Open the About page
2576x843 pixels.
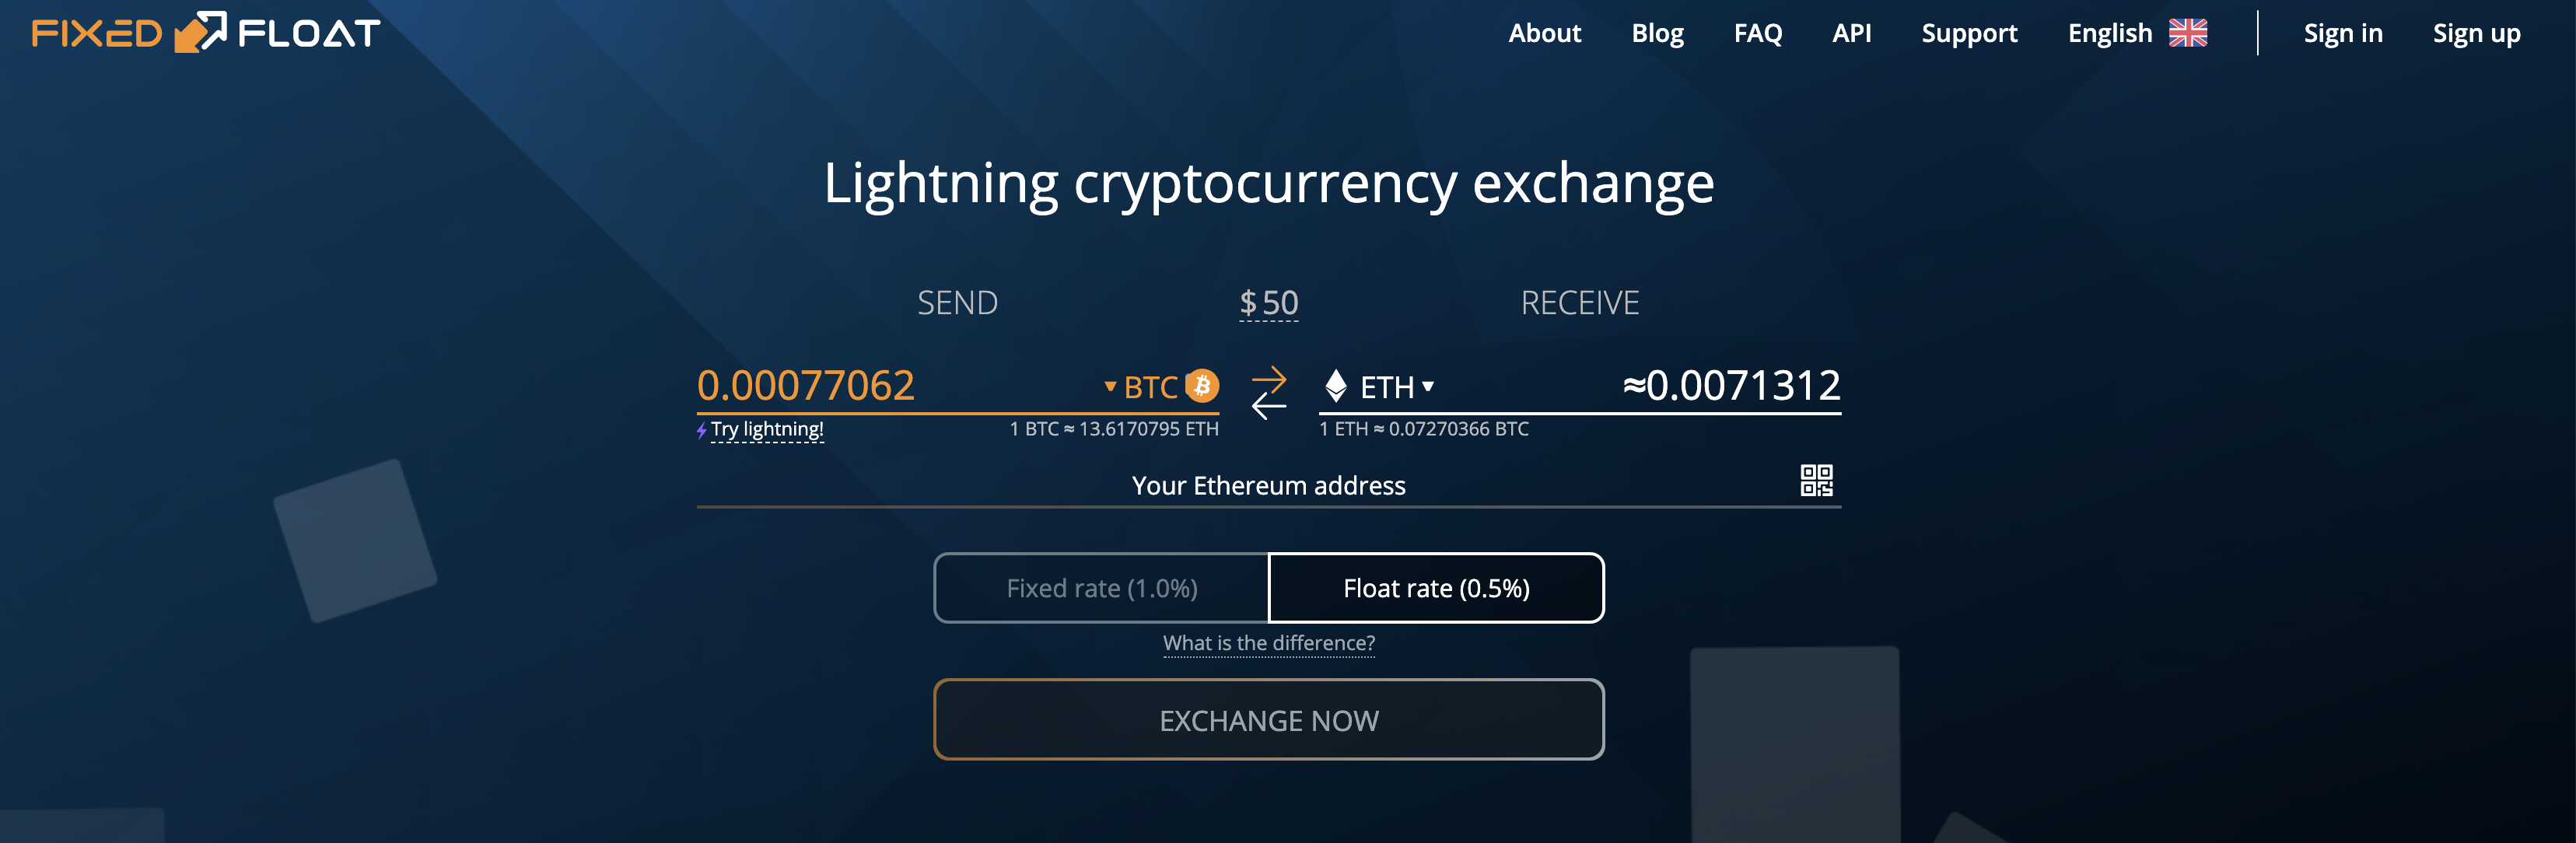point(1544,33)
